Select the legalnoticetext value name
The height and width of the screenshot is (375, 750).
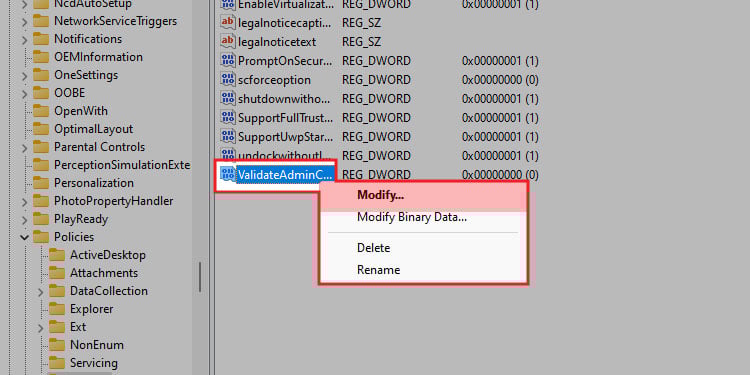(277, 42)
